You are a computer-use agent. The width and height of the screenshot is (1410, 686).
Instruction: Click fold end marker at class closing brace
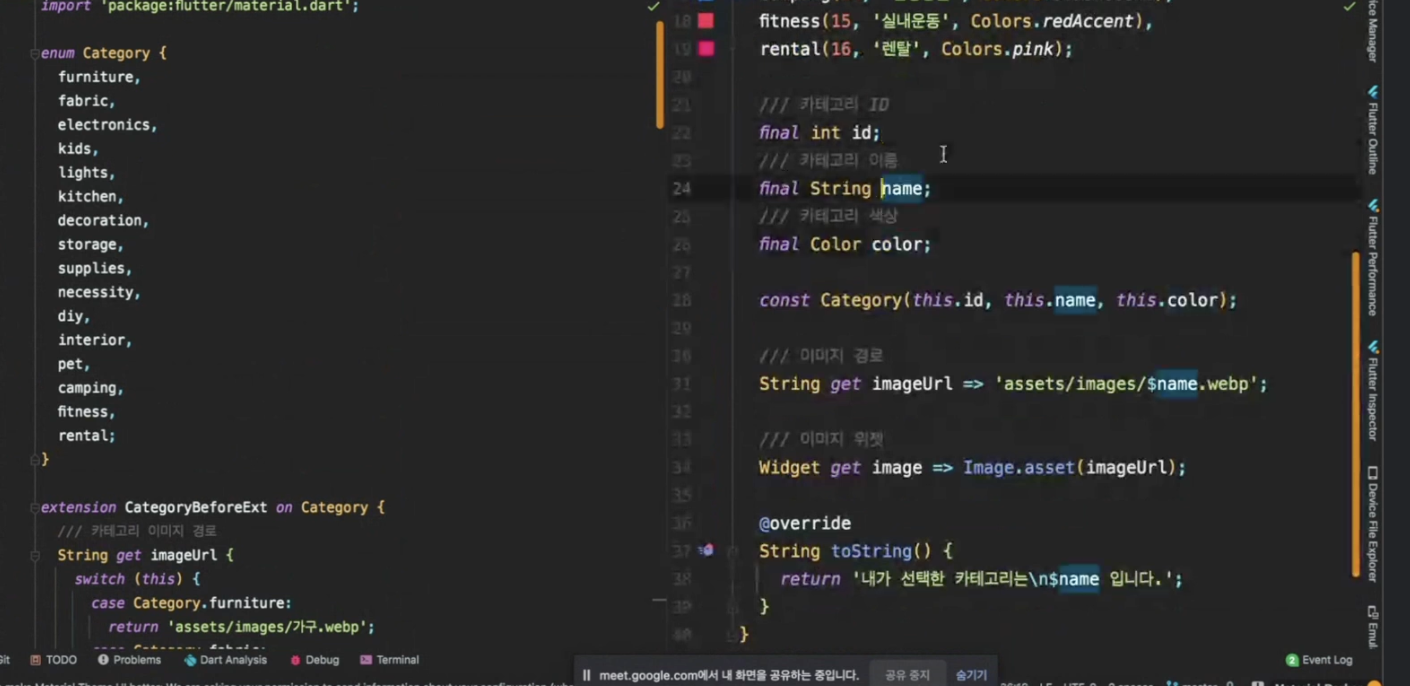coord(732,634)
